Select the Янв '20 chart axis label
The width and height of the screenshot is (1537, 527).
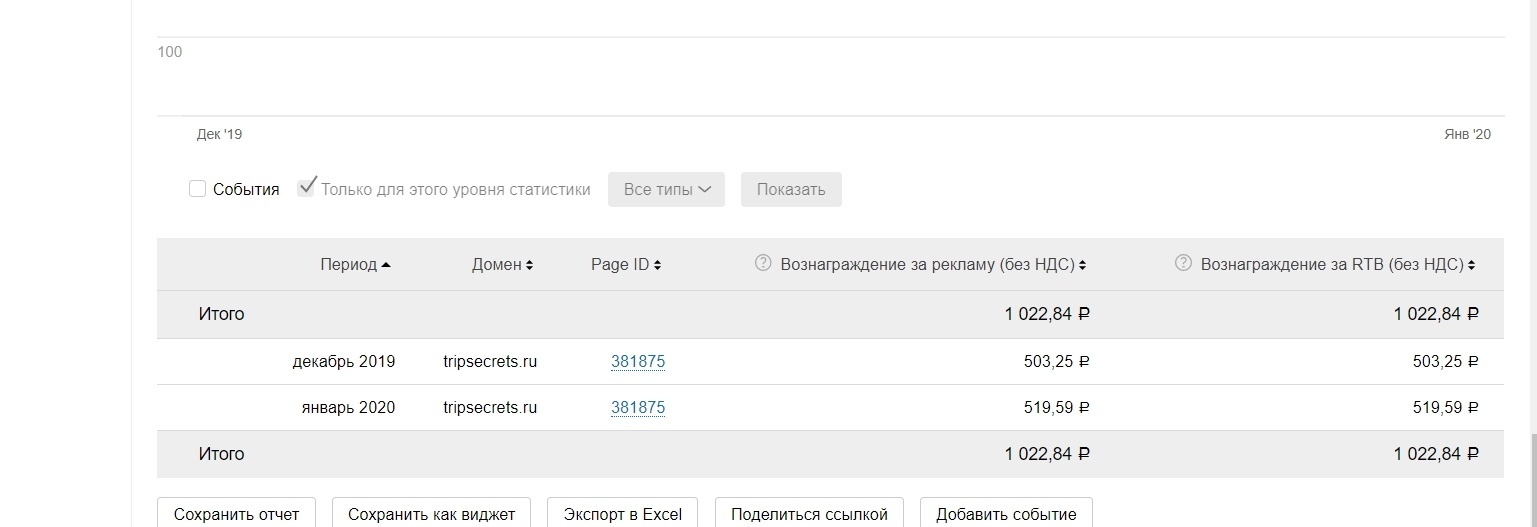pyautogui.click(x=1467, y=134)
